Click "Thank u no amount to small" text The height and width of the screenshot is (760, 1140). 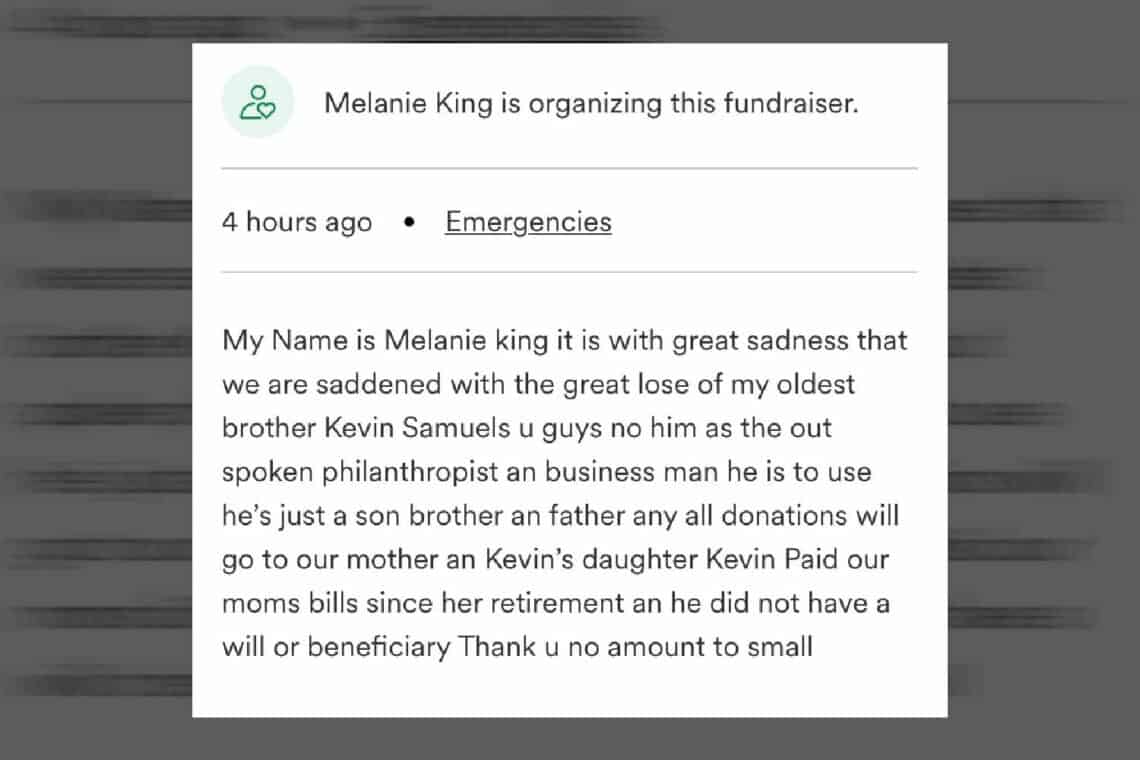pos(636,647)
